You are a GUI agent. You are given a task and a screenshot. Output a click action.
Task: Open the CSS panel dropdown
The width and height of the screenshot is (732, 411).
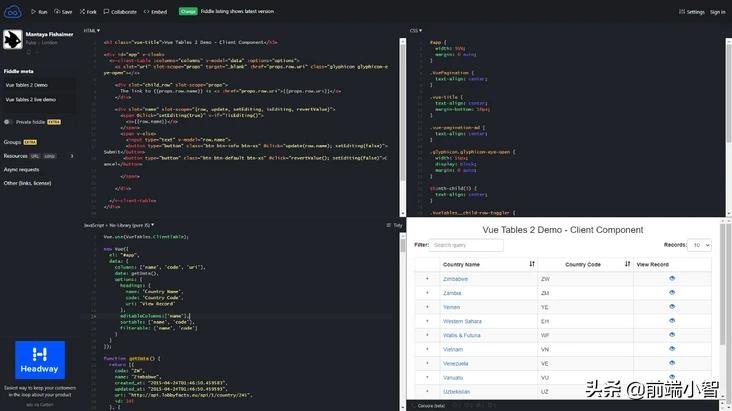(x=416, y=31)
